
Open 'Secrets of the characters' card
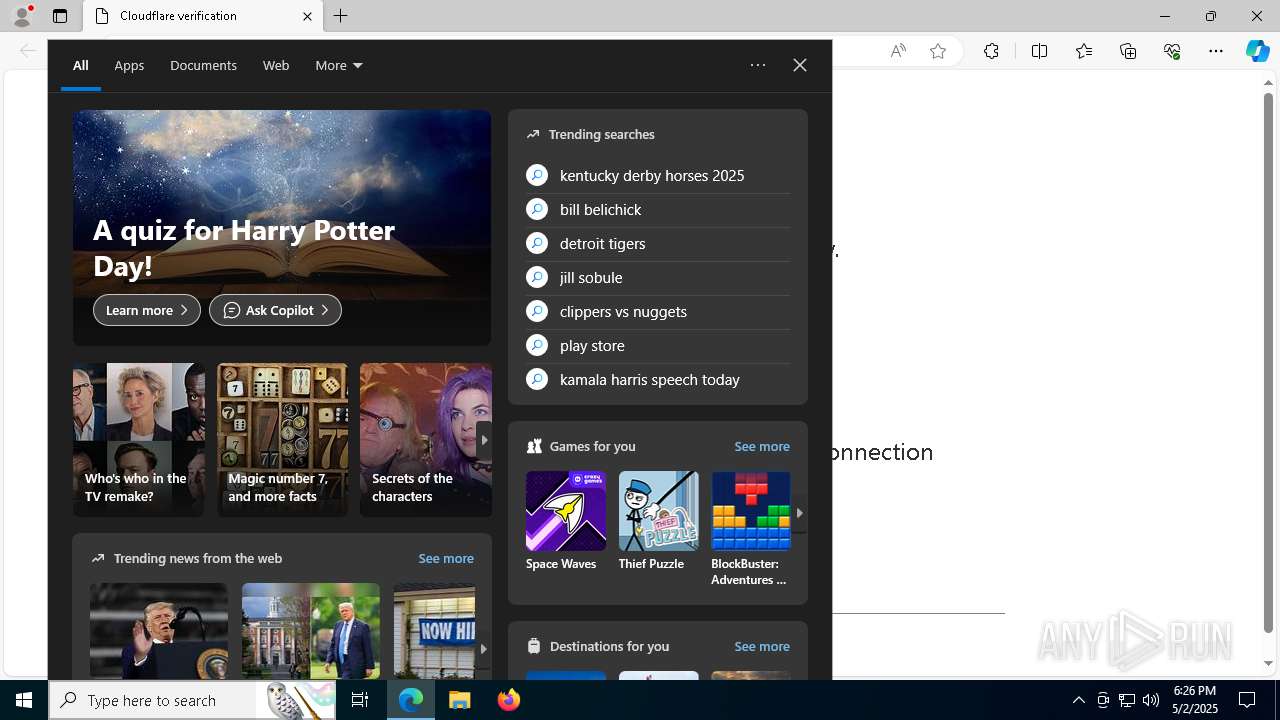click(x=425, y=440)
